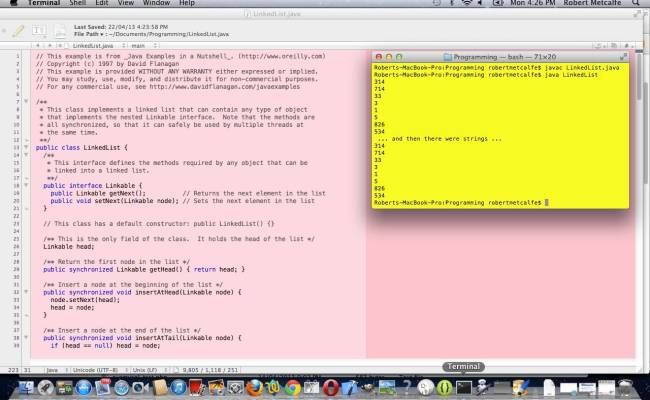650x400 pixels.
Task: Collapse the comment block fold at line 7
Action: 26,102
